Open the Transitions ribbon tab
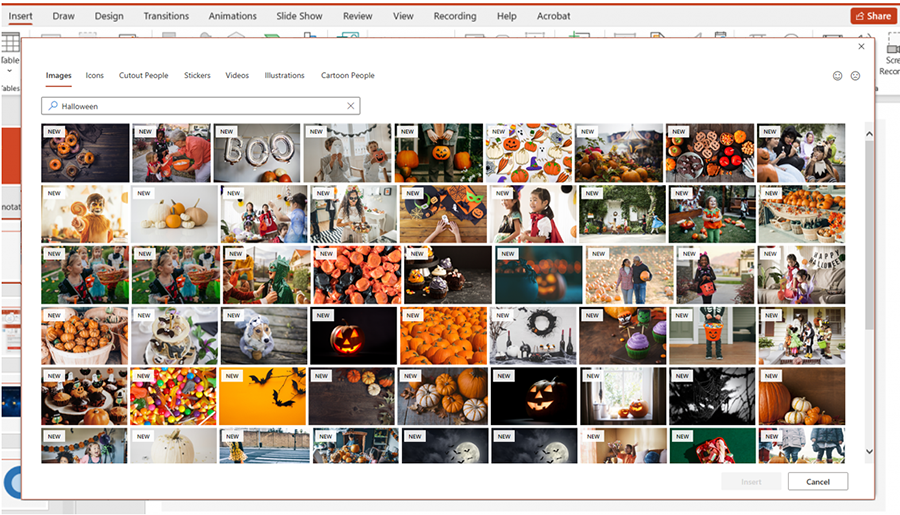The height and width of the screenshot is (515, 900). coord(166,16)
